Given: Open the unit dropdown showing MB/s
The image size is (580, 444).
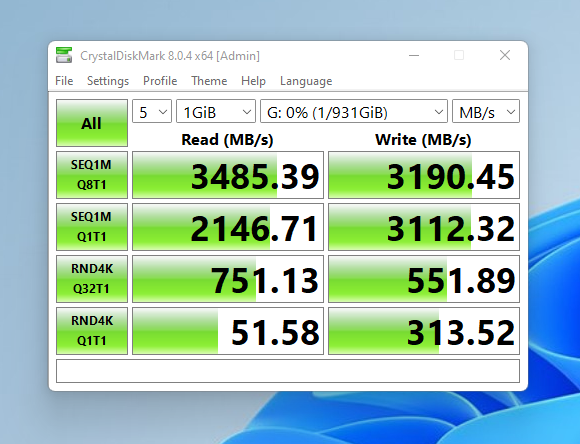Looking at the screenshot, I should click(x=486, y=111).
